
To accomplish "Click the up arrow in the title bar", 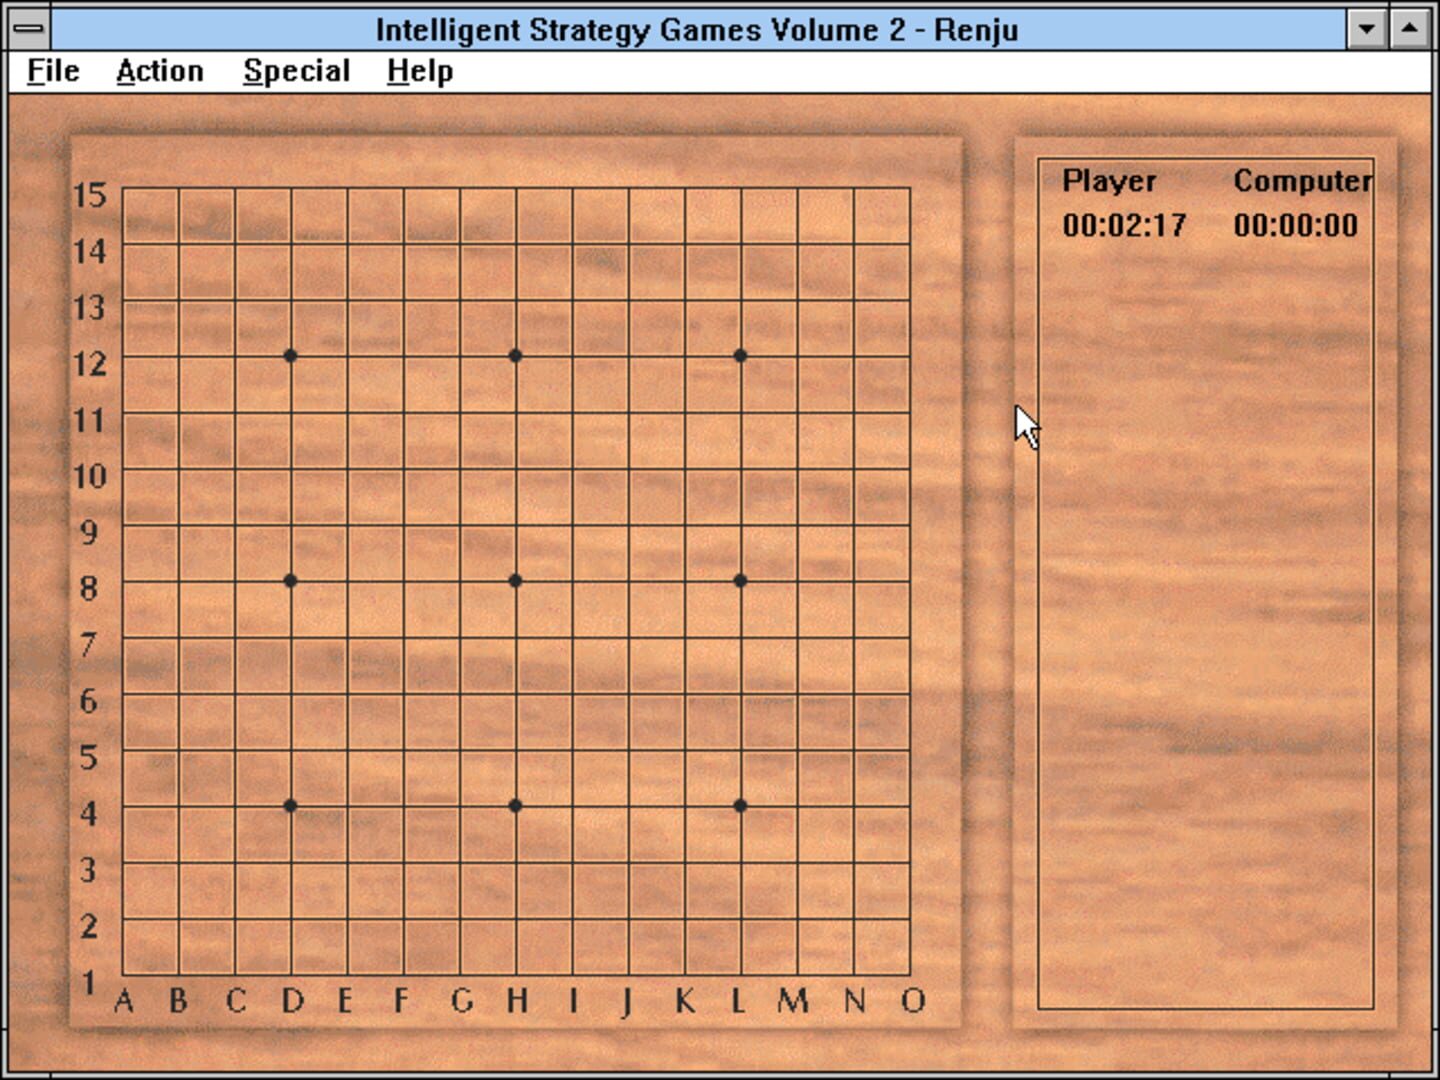I will tap(1406, 28).
